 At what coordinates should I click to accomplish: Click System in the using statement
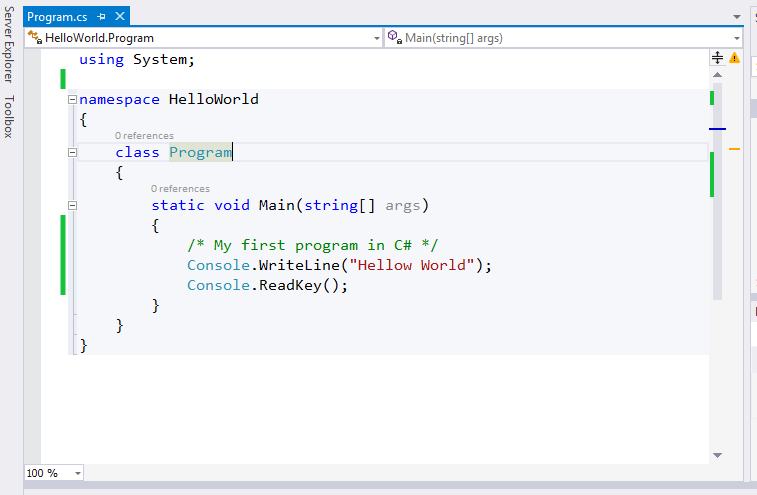tap(160, 59)
